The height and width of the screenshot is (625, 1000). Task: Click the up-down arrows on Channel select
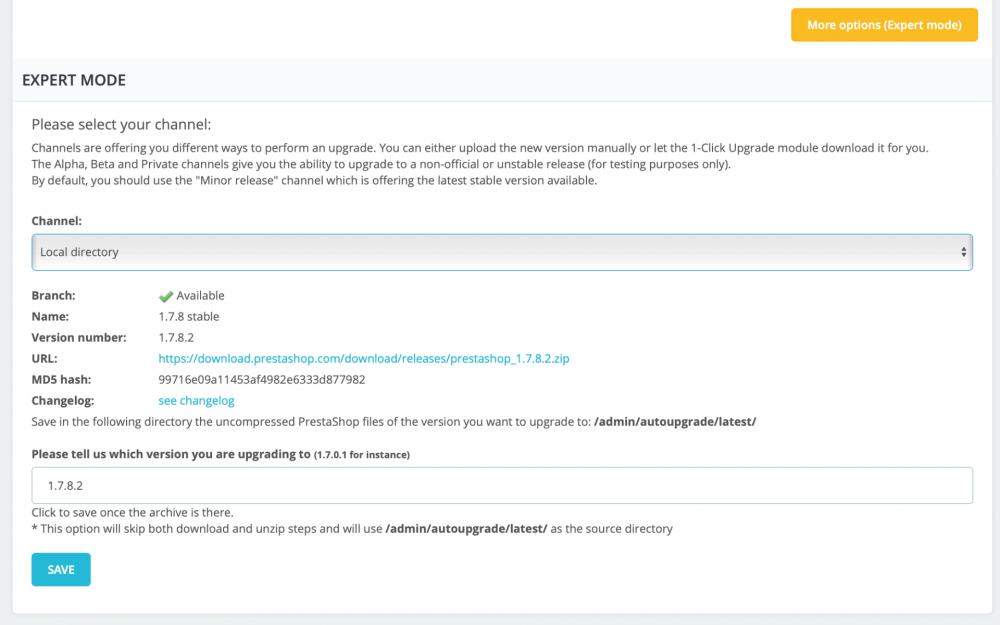[963, 252]
